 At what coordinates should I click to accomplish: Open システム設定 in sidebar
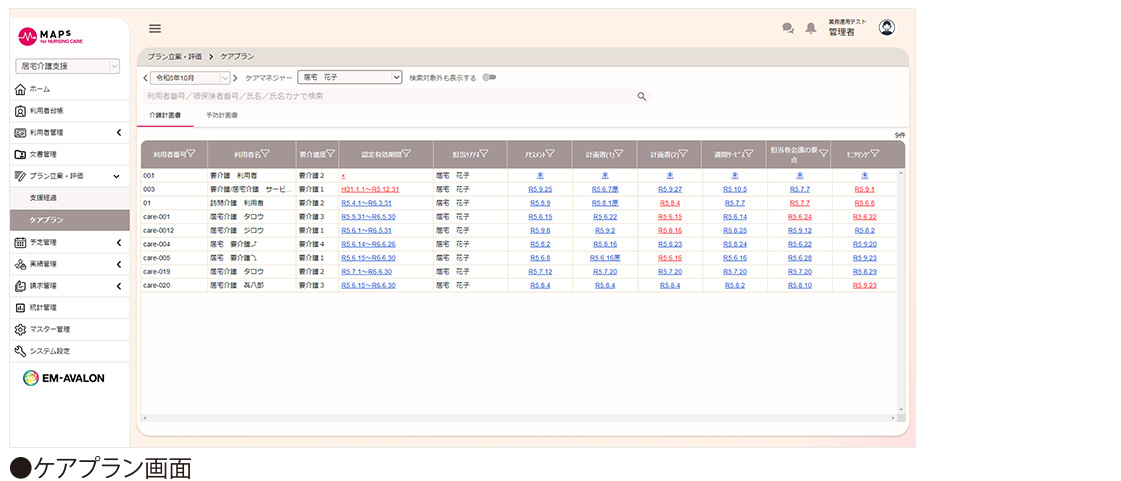coord(69,351)
